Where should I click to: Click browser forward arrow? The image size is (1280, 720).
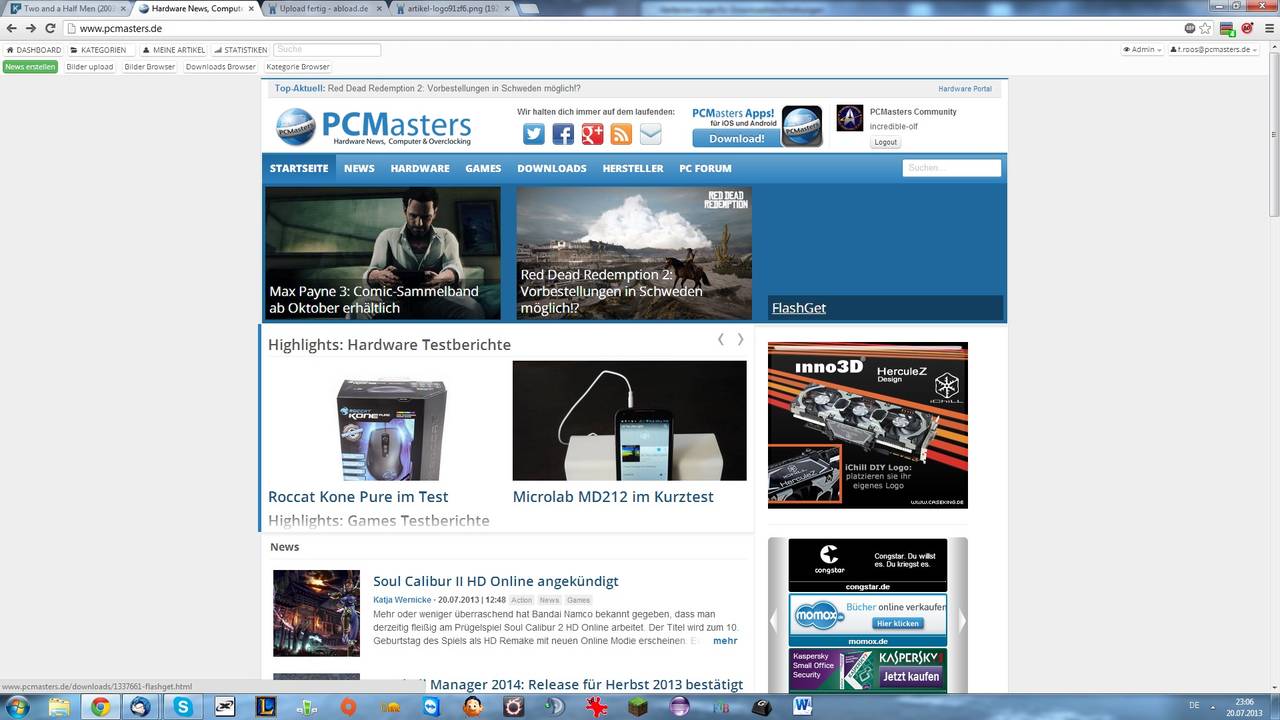31,28
